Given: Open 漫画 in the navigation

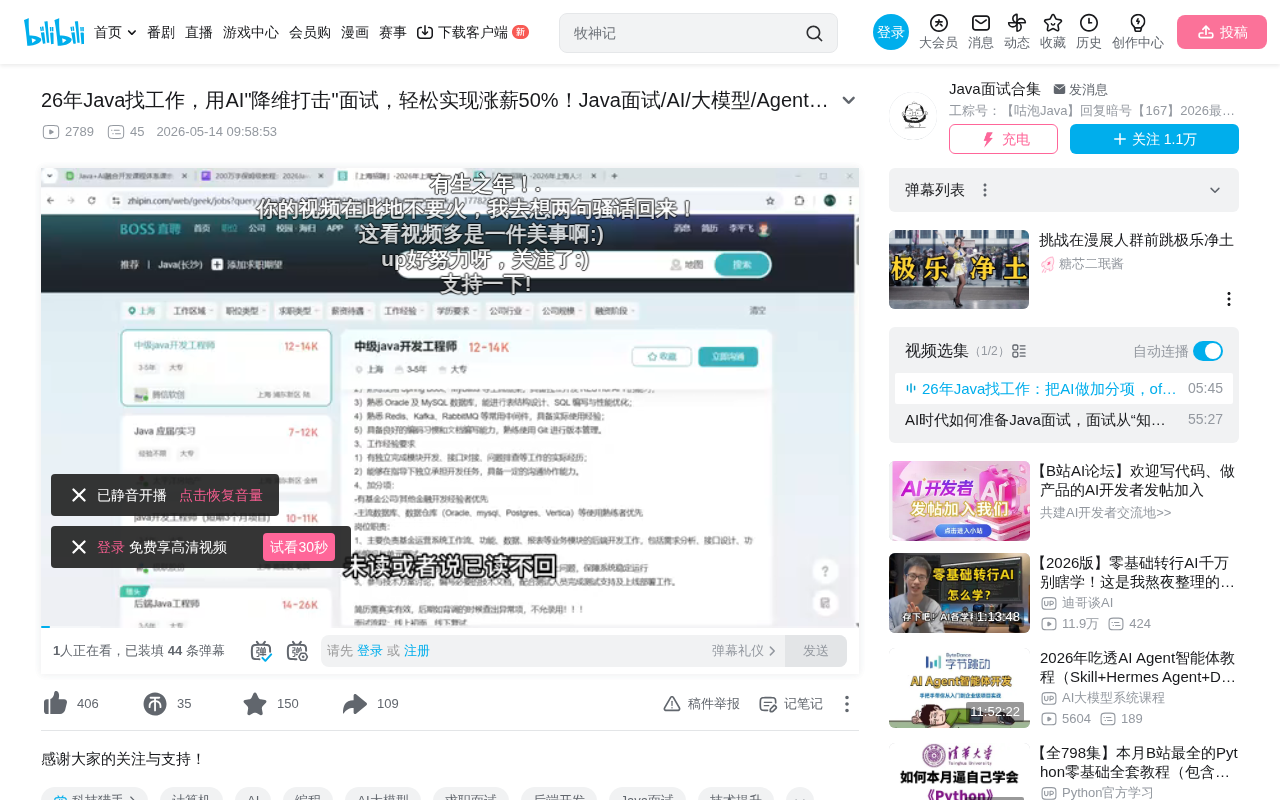Looking at the screenshot, I should [355, 32].
